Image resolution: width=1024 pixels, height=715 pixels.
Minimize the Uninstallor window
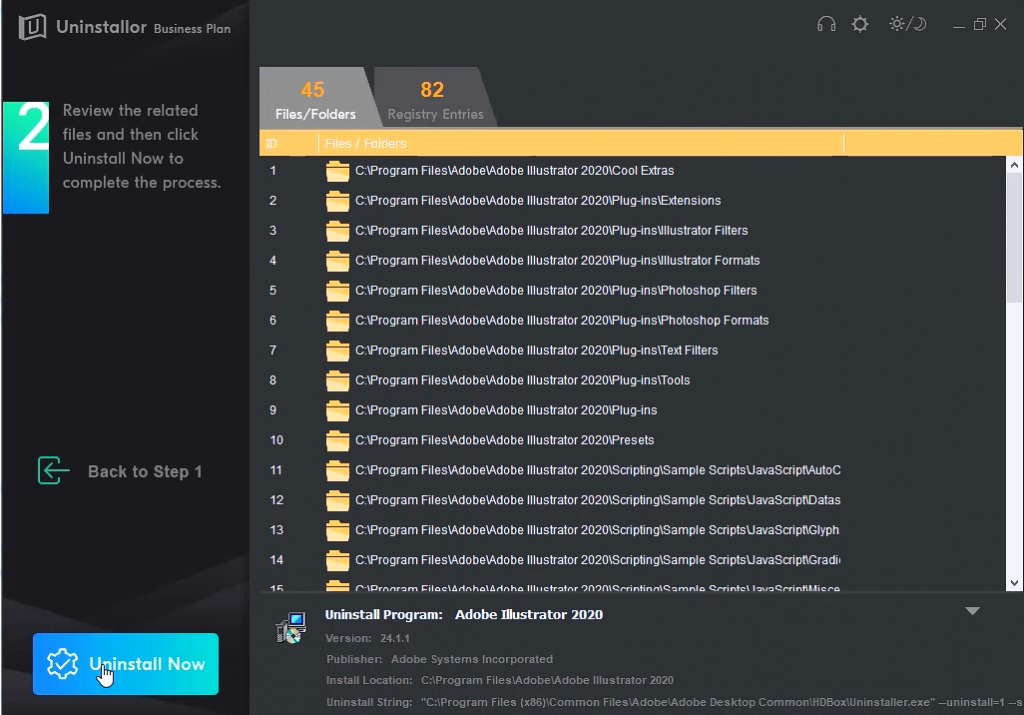[x=959, y=25]
